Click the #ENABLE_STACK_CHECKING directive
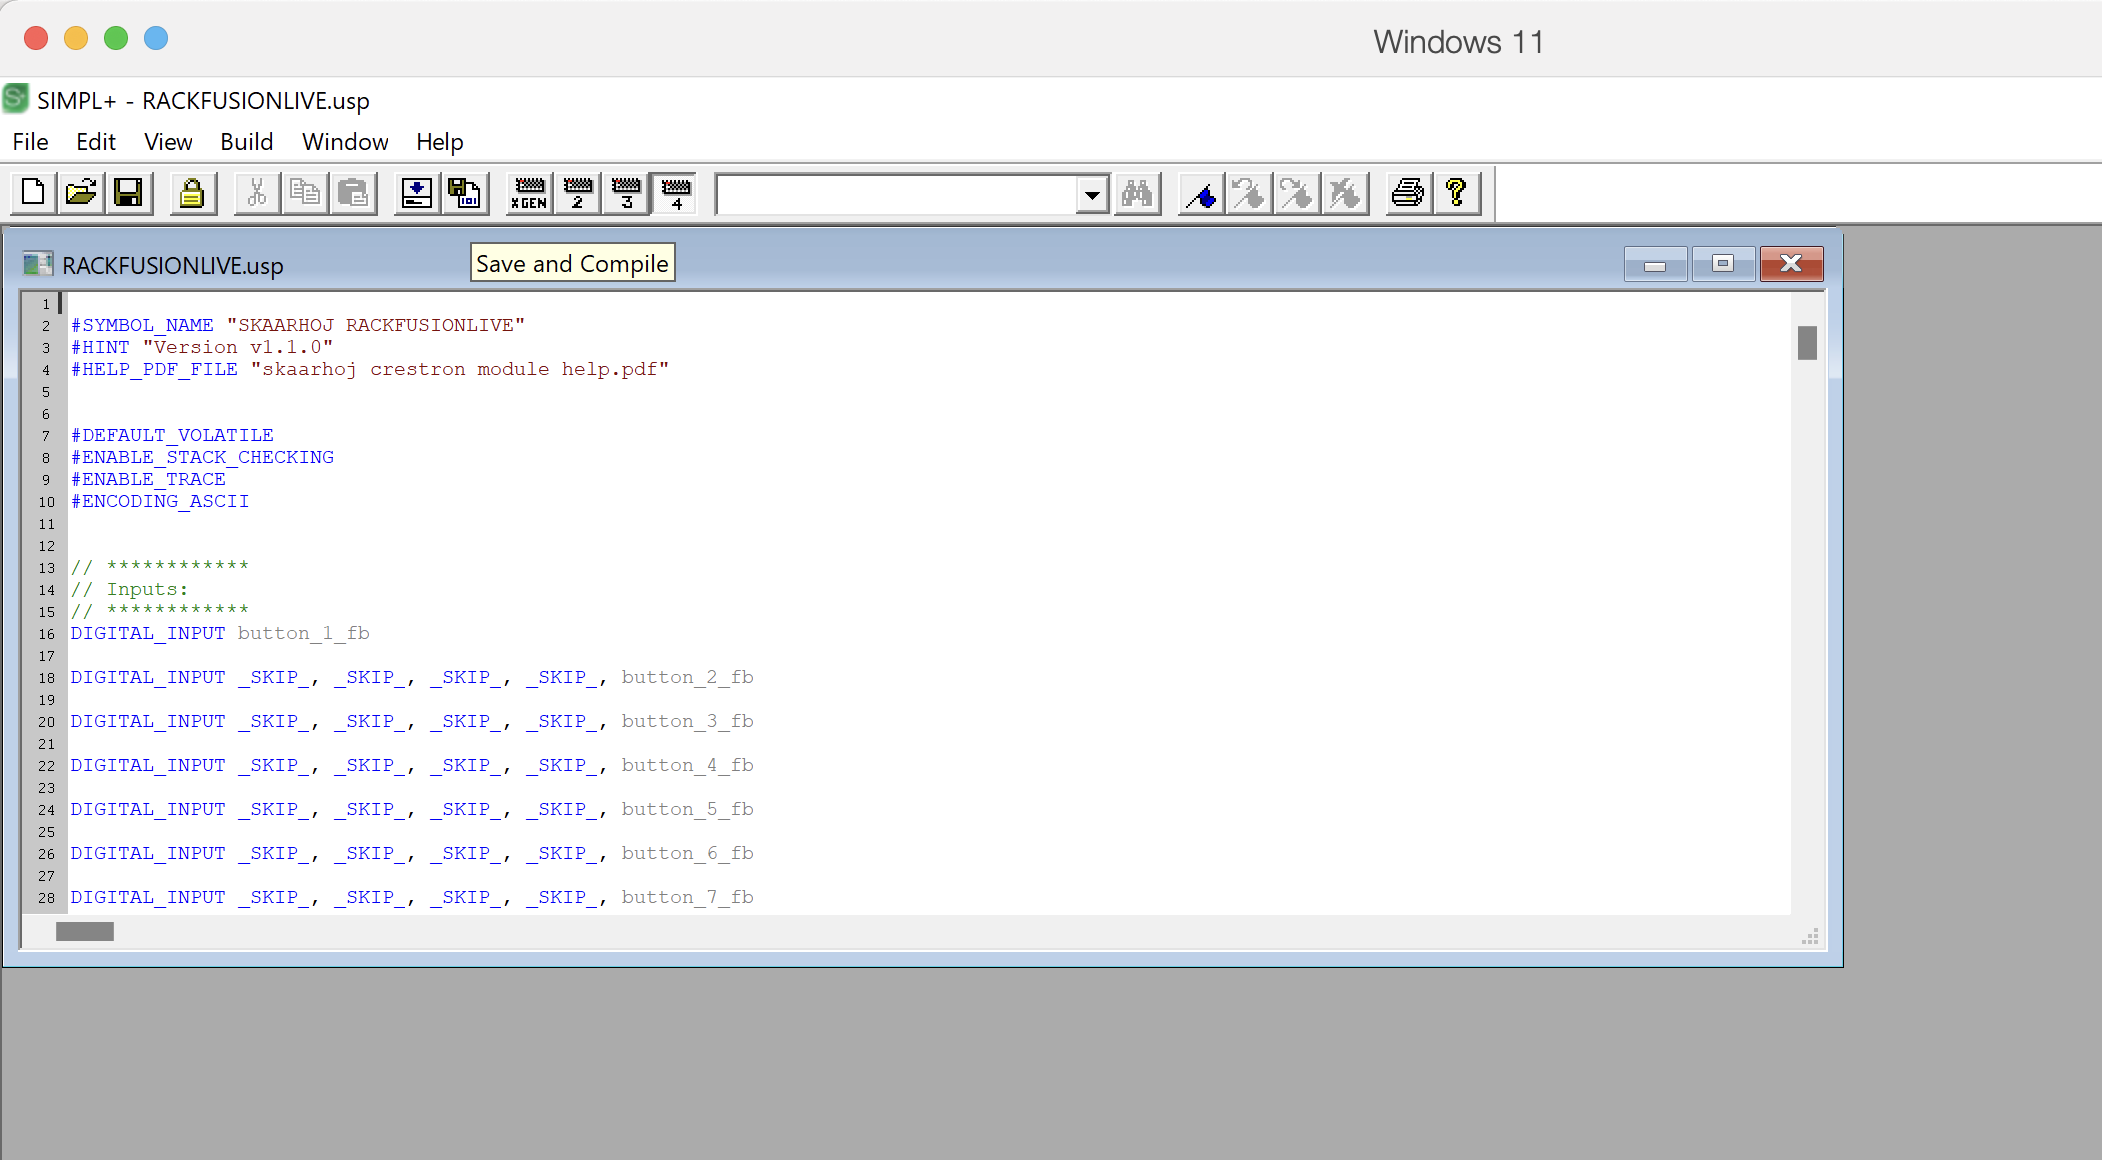The height and width of the screenshot is (1160, 2102). tap(202, 457)
